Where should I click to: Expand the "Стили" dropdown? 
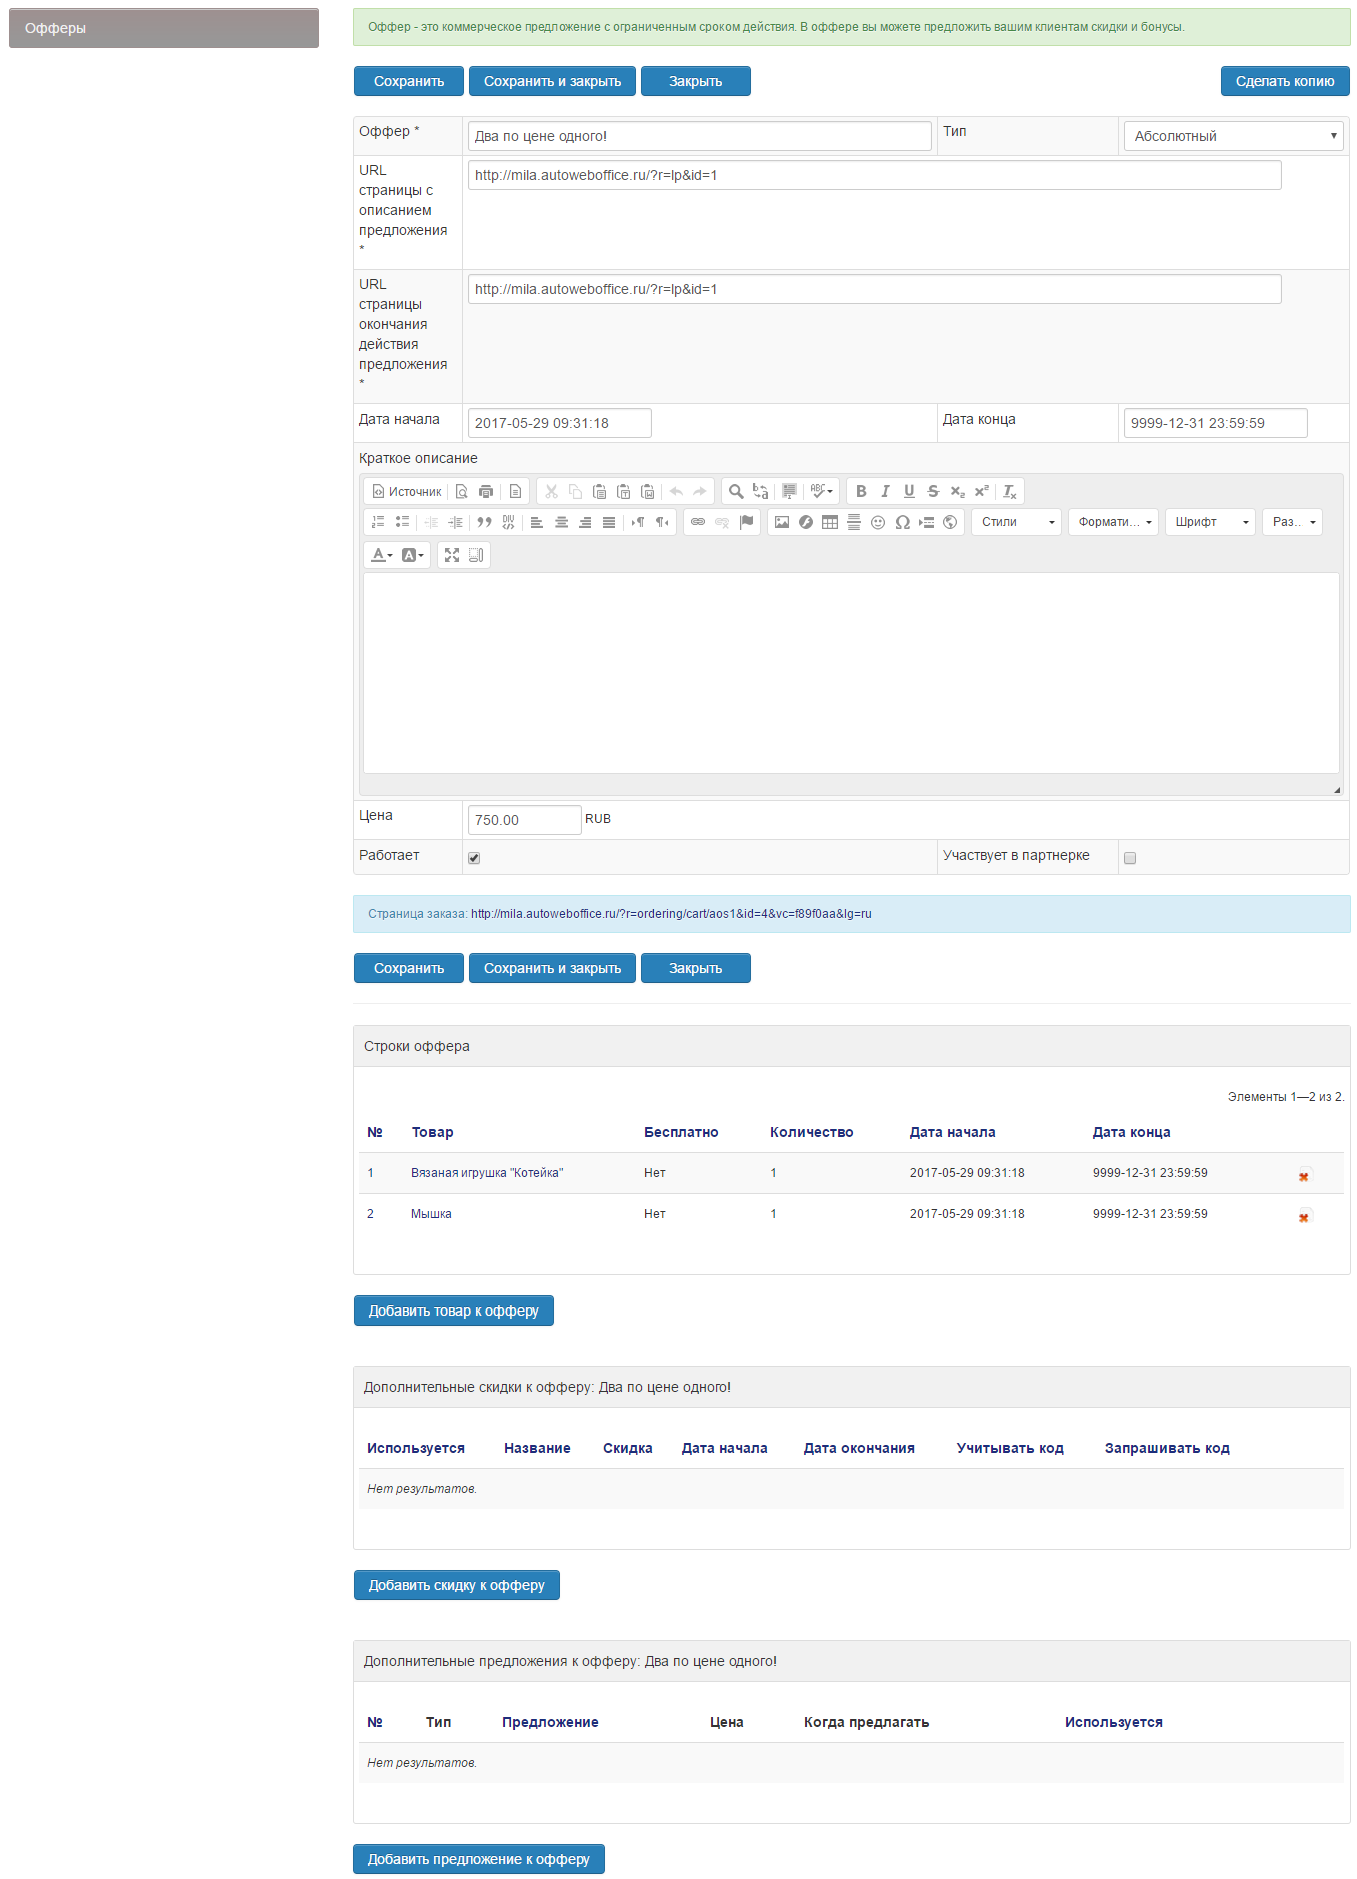tap(1017, 522)
